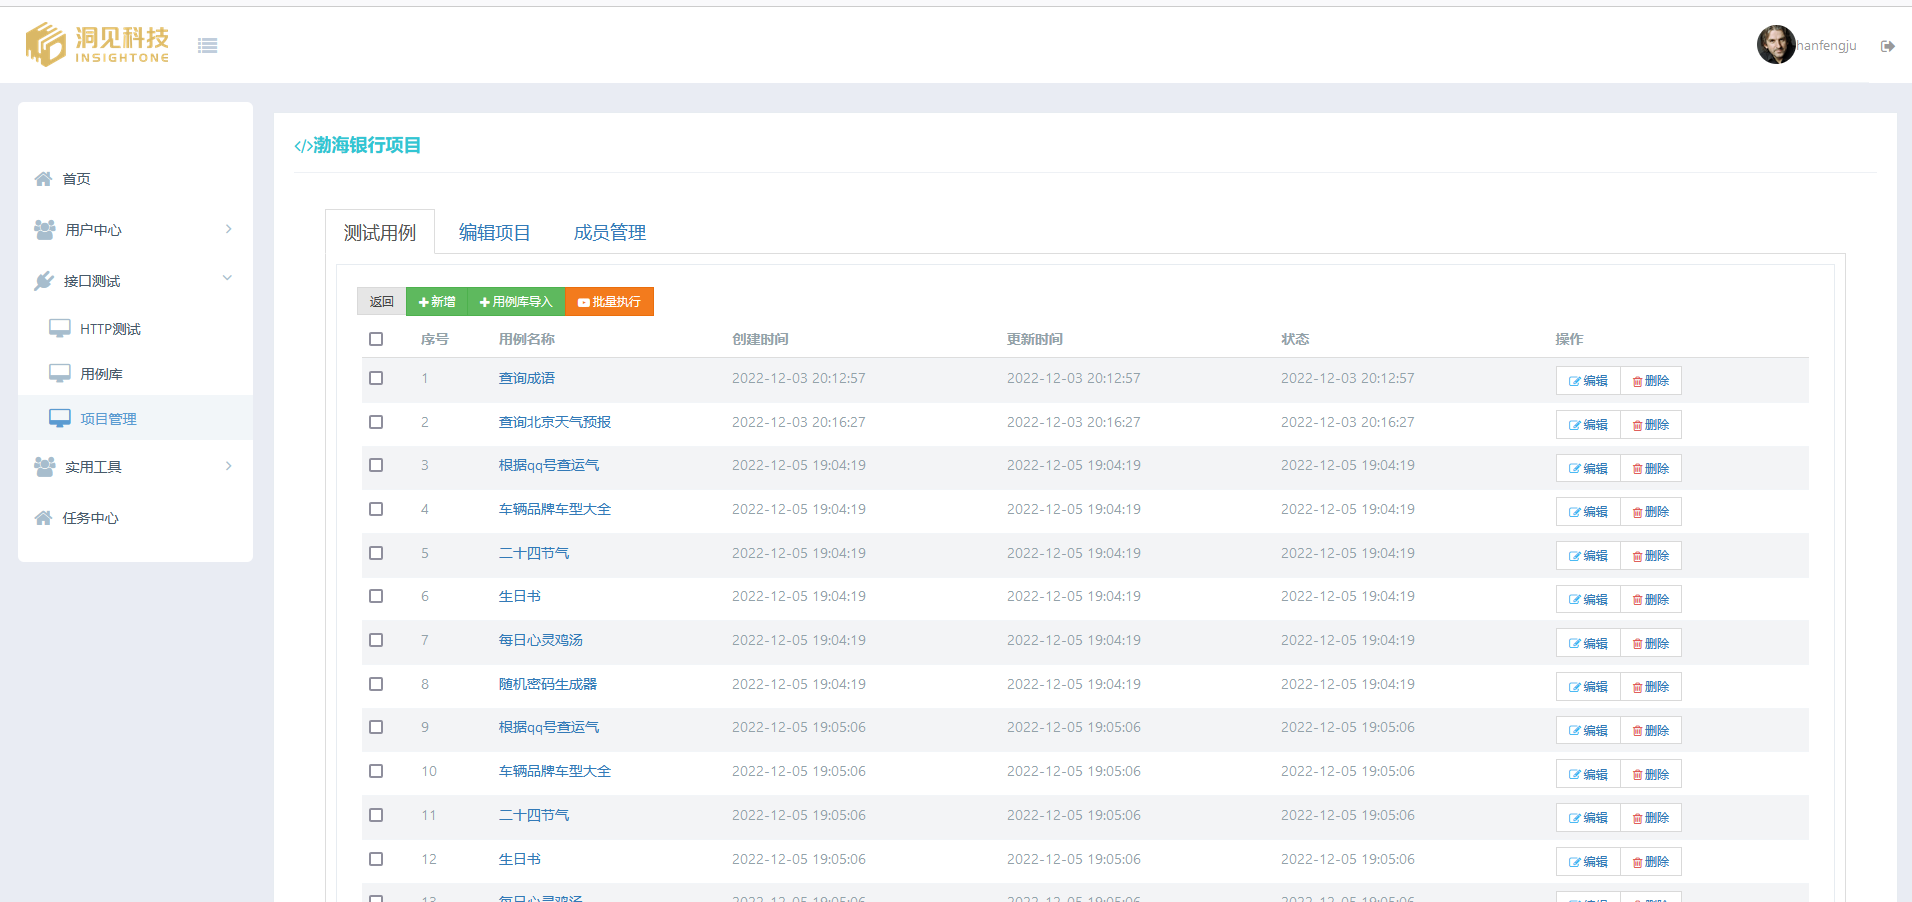This screenshot has height=902, width=1912.
Task: Open the hanfengju user avatar
Action: coord(1776,44)
